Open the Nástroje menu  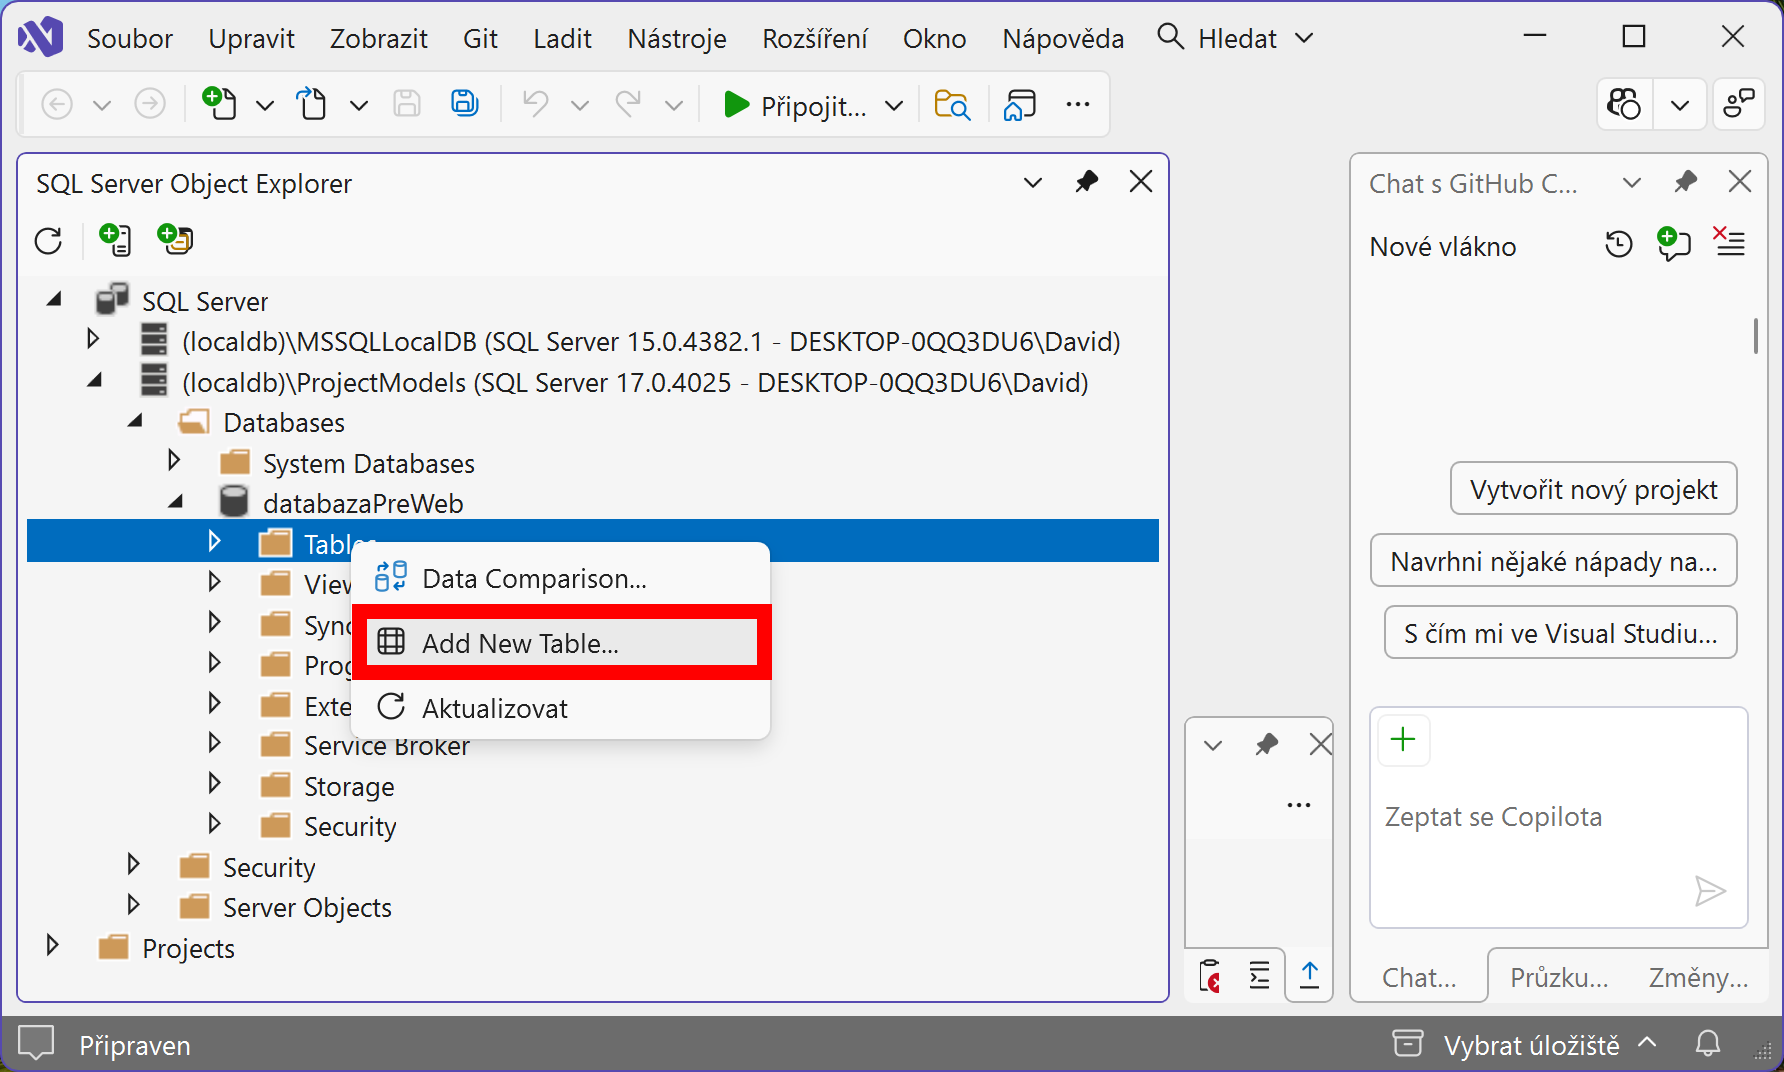tap(677, 38)
